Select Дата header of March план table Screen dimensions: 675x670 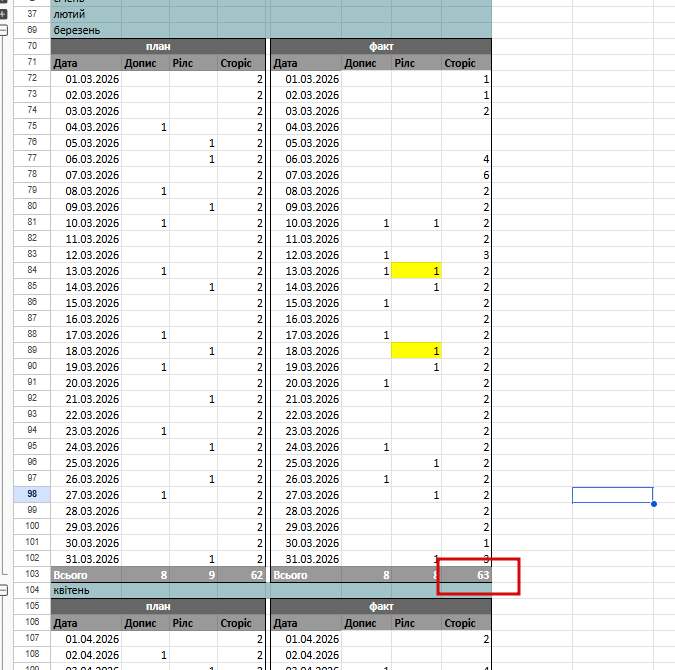click(86, 63)
